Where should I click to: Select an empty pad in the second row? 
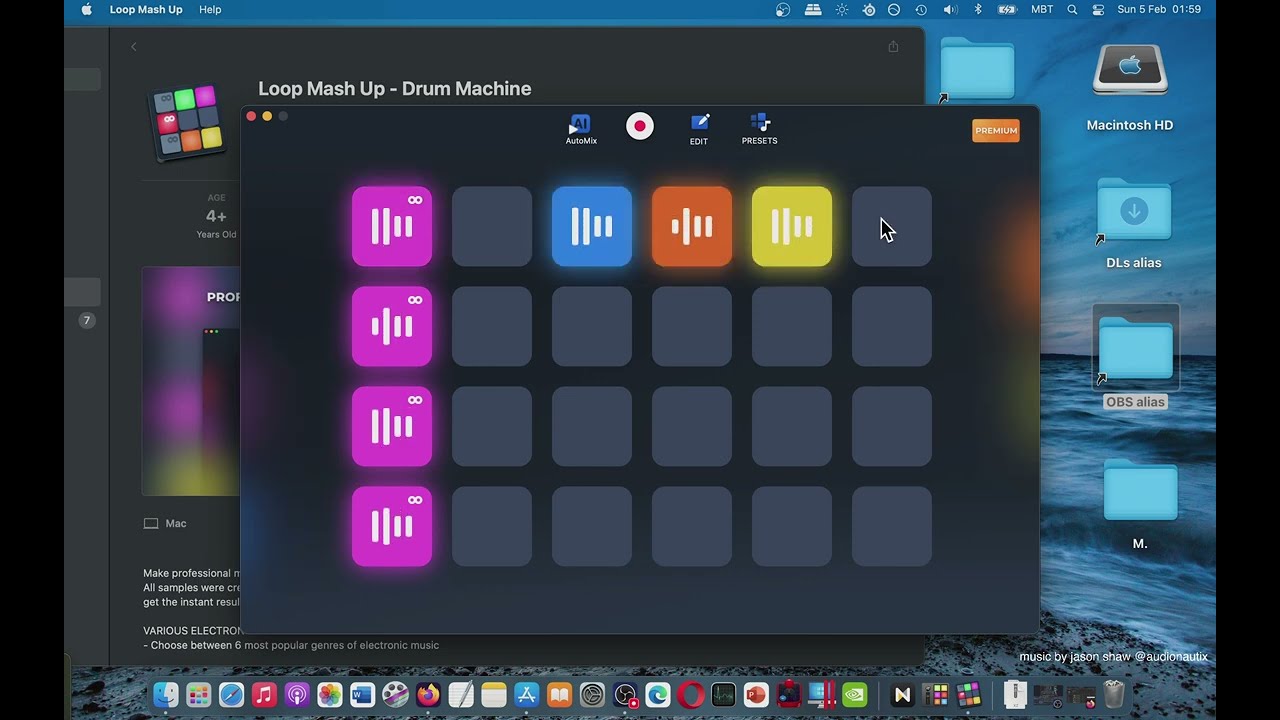[491, 326]
